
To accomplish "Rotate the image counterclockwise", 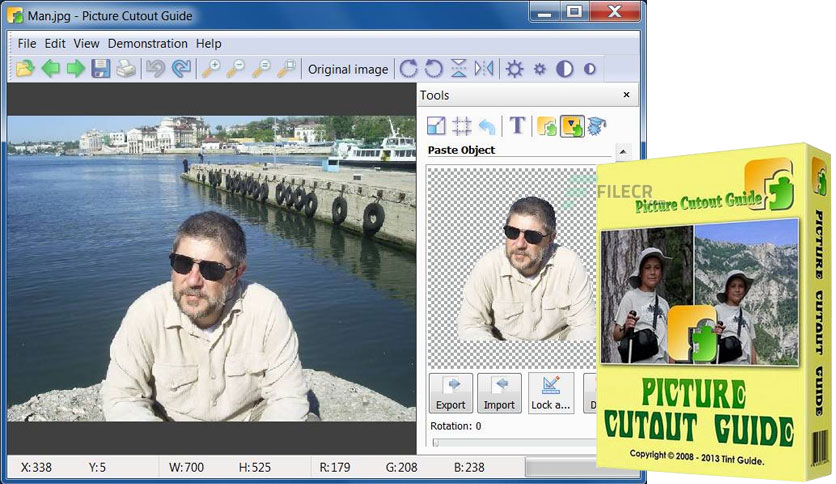I will click(433, 69).
